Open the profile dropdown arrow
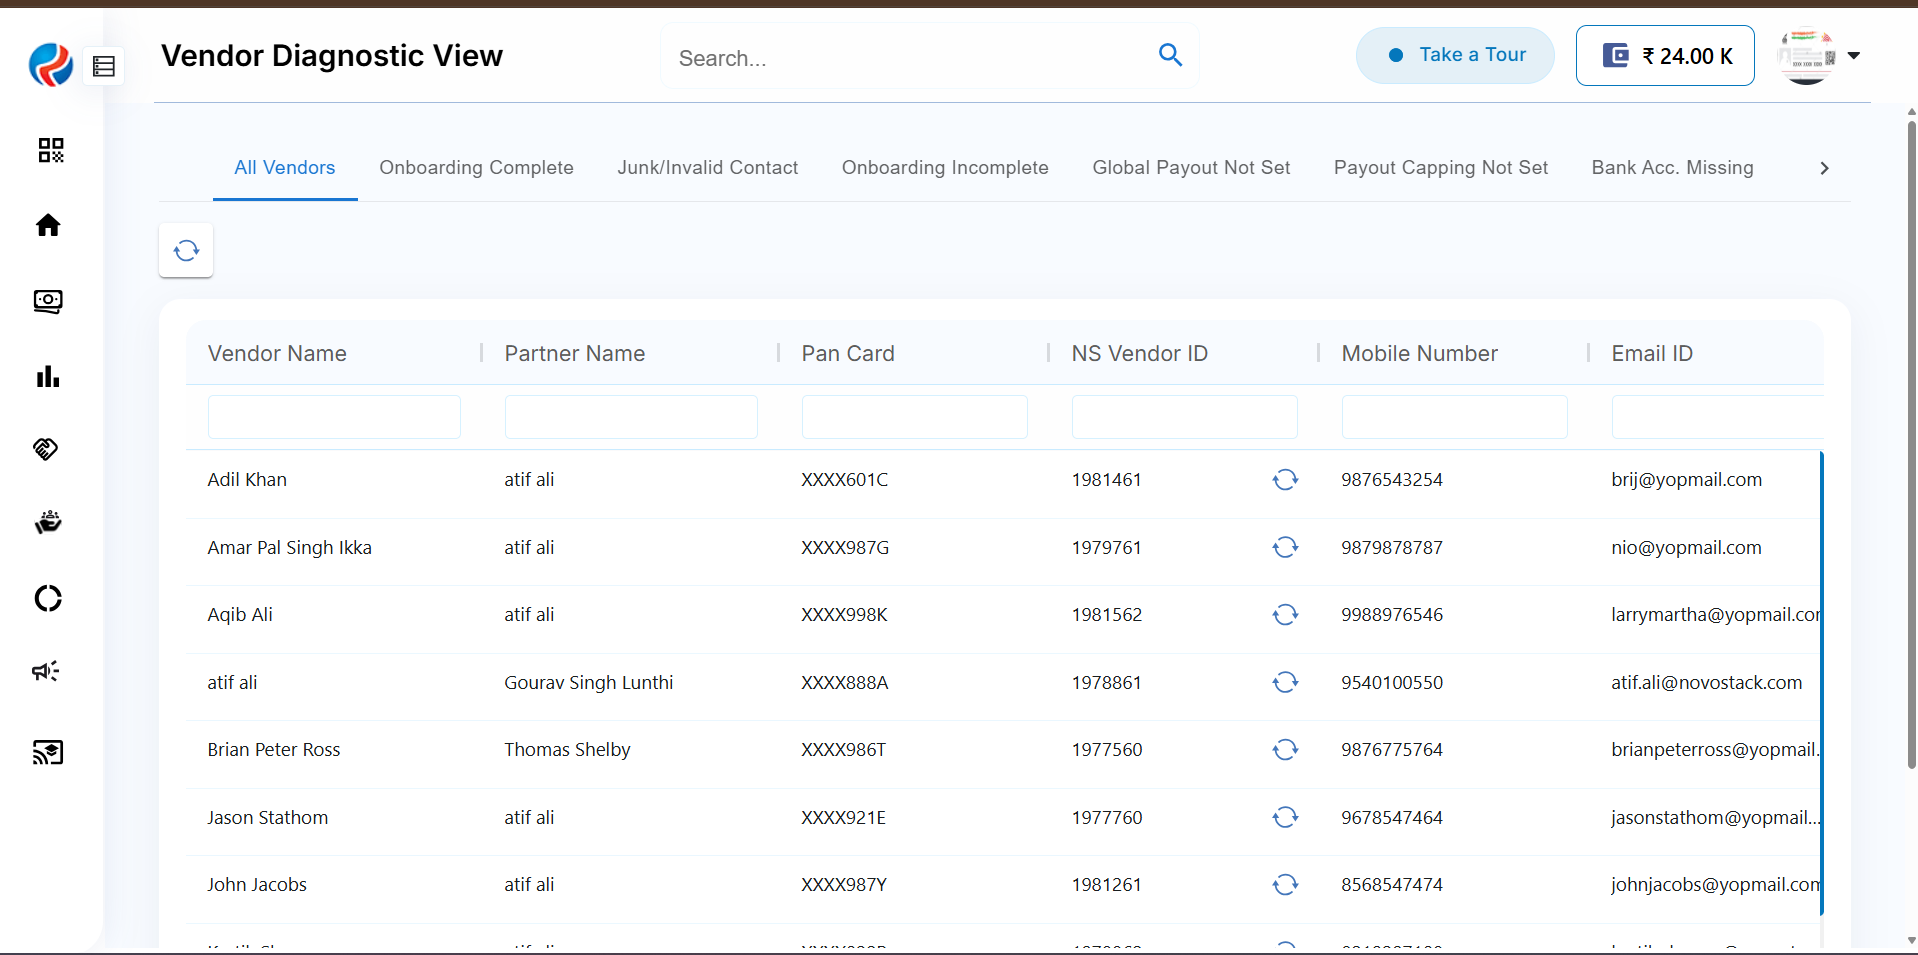This screenshot has height=955, width=1918. (x=1853, y=56)
